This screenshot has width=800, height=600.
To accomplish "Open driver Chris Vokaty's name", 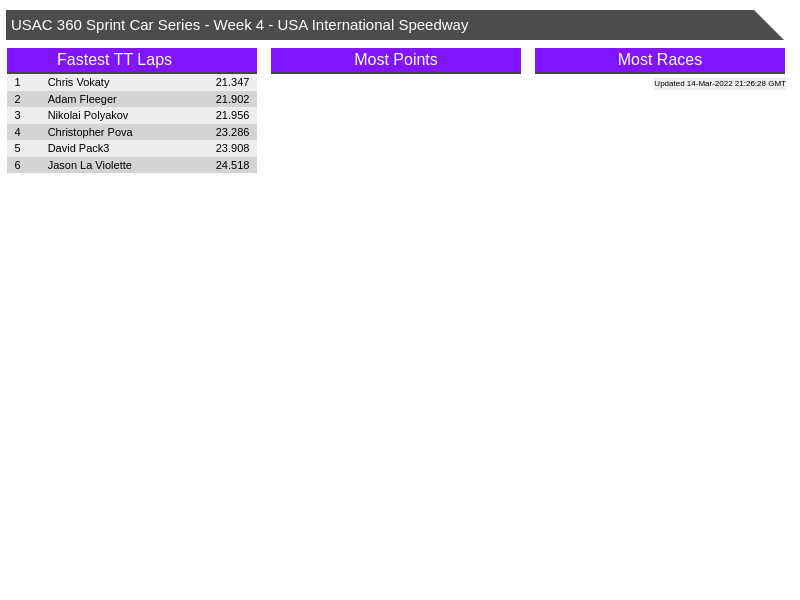I will pos(78,82).
